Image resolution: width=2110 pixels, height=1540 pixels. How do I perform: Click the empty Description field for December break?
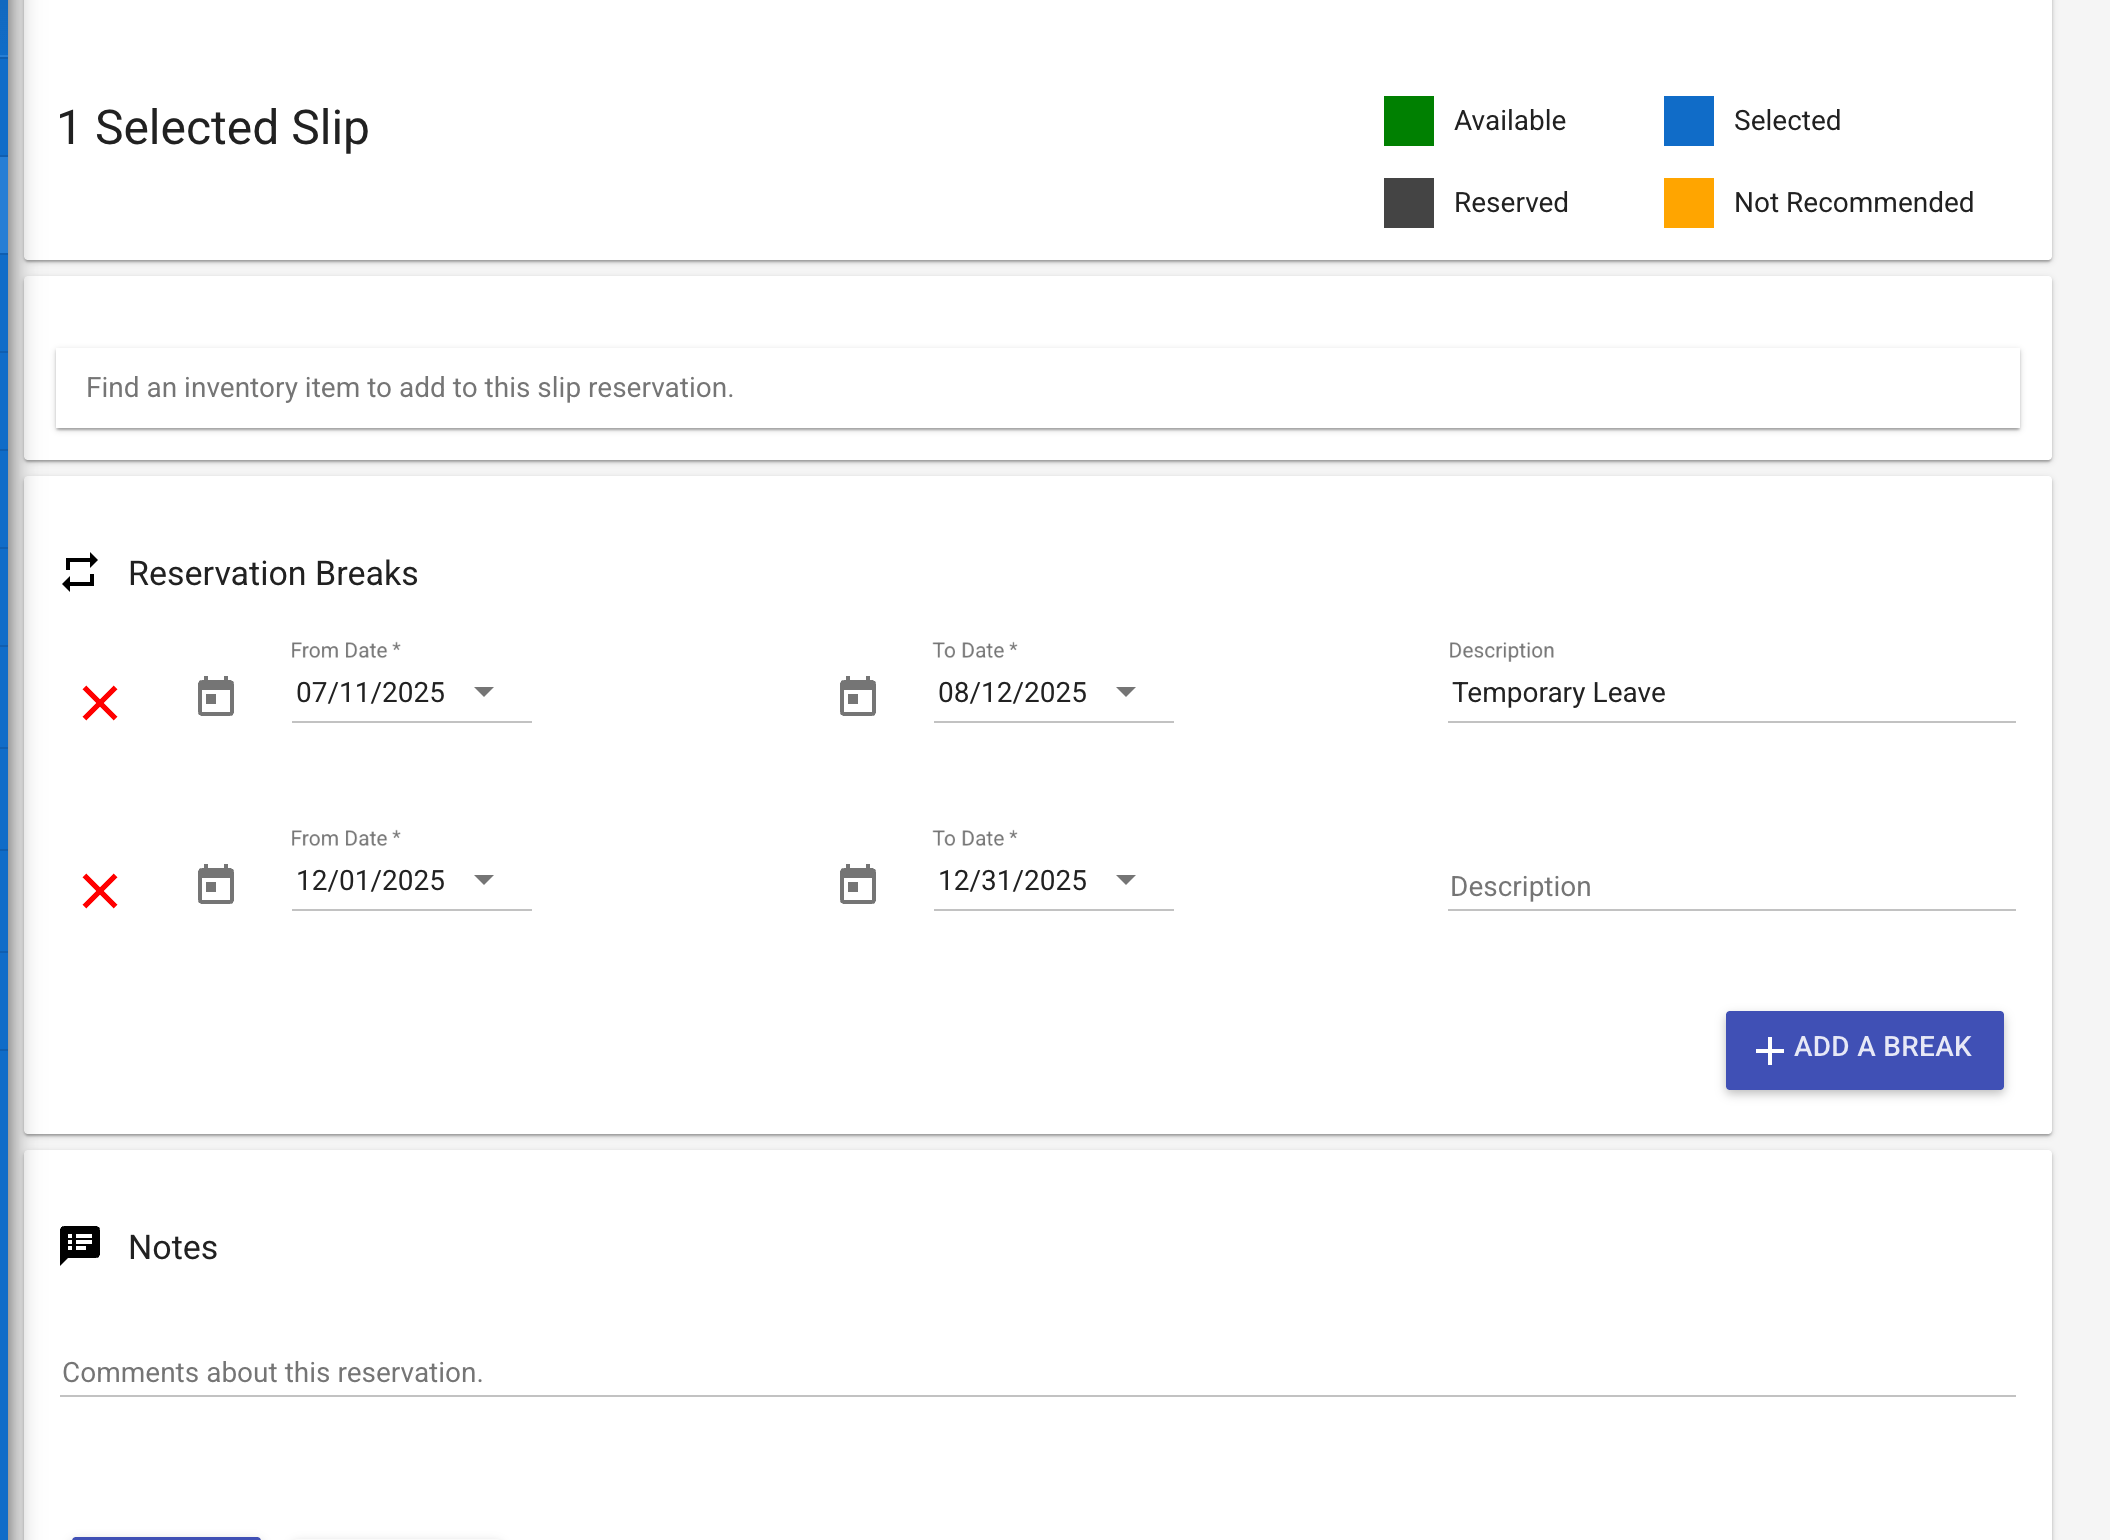tap(1732, 886)
